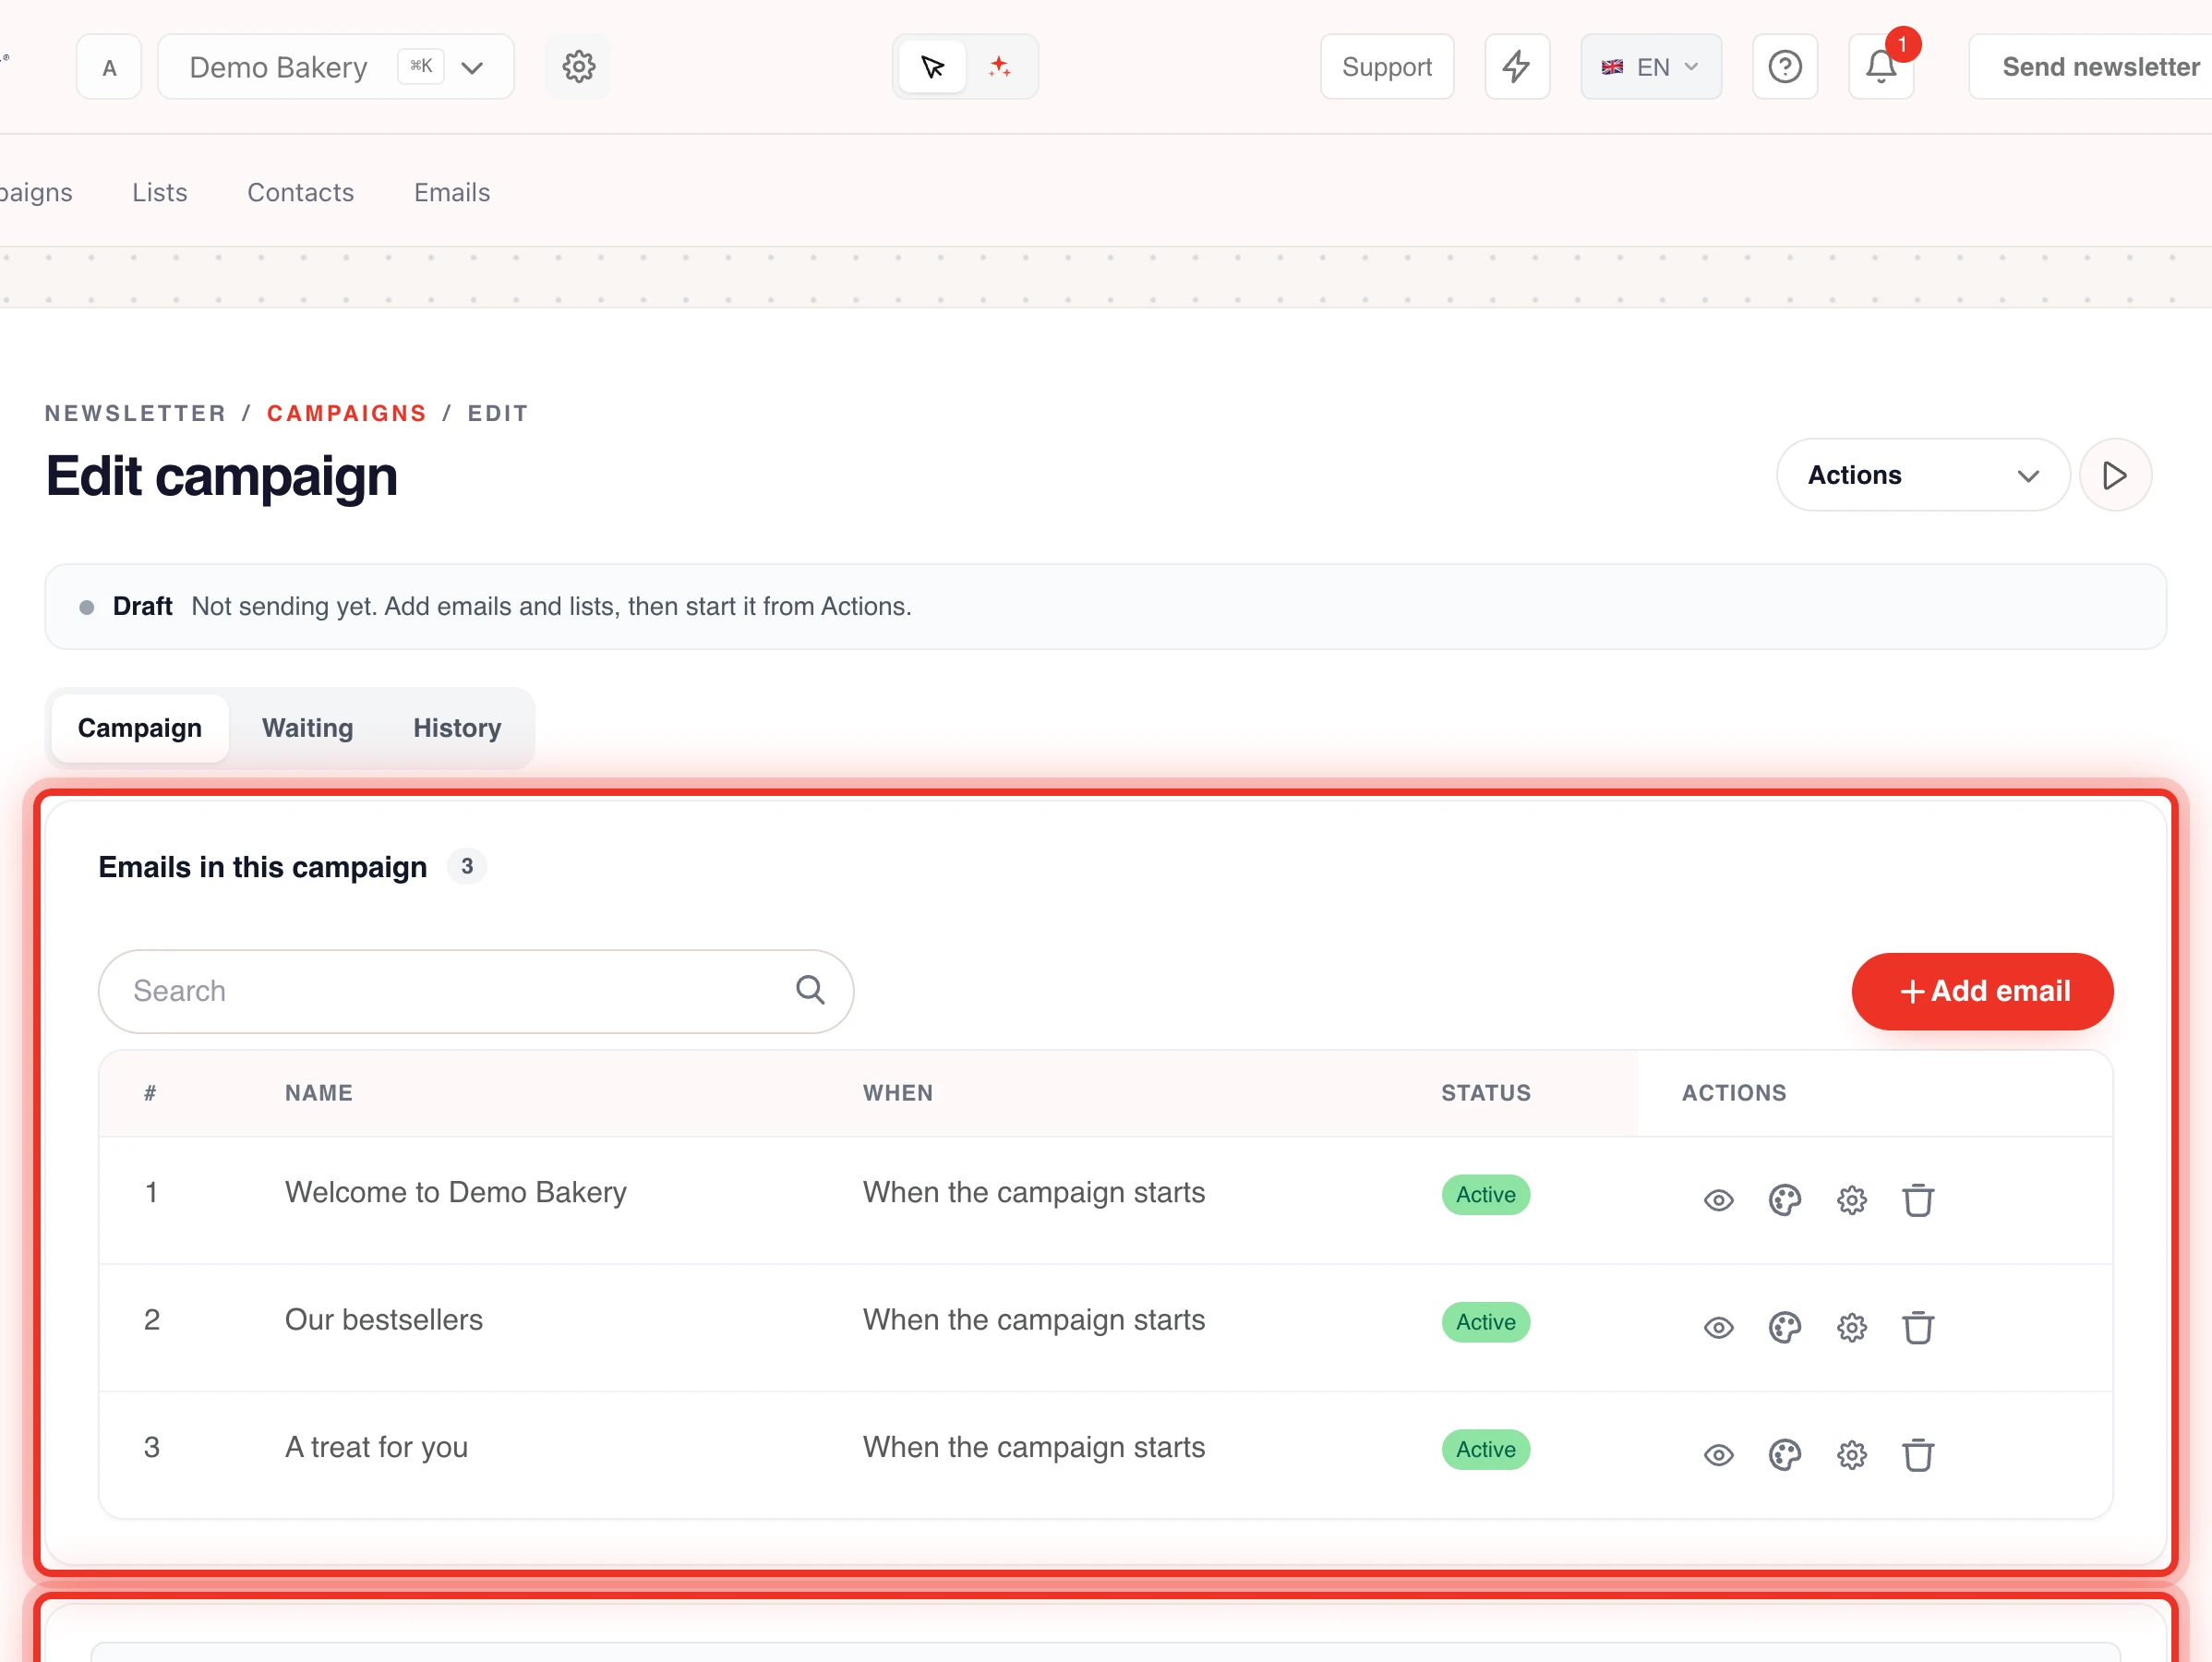This screenshot has width=2212, height=1662.
Task: Open settings gear for A treat for you
Action: click(x=1851, y=1454)
